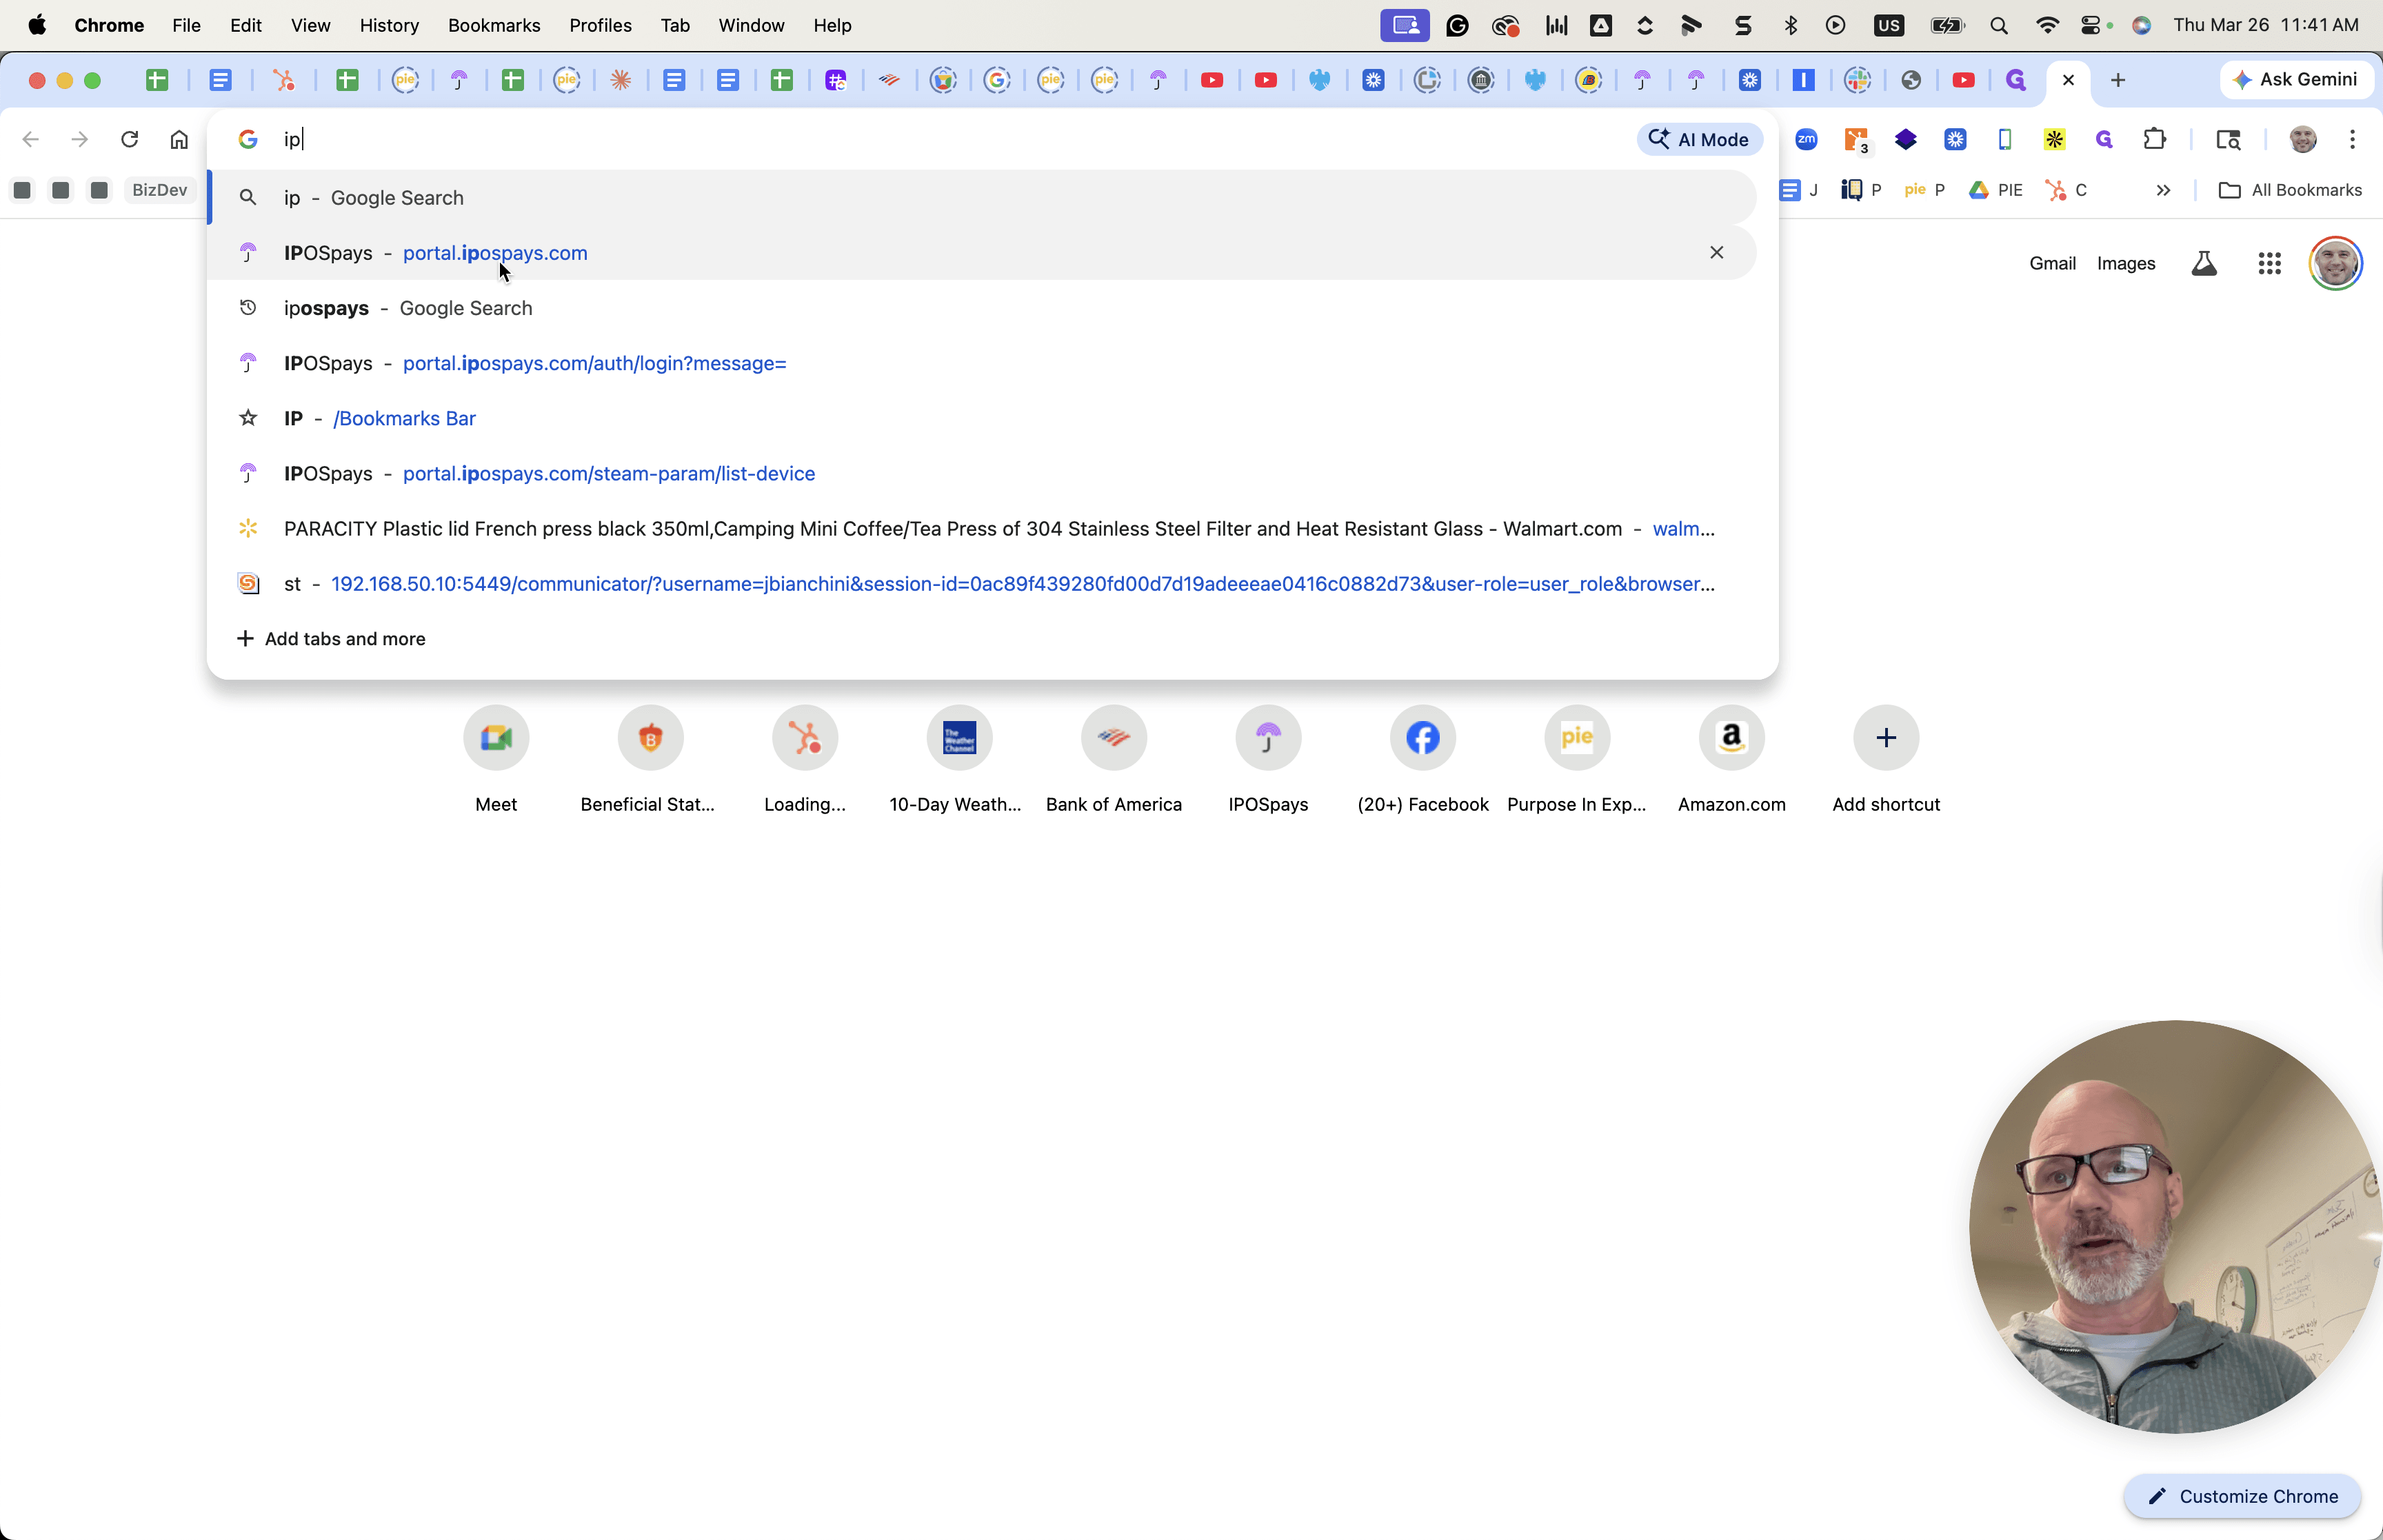The height and width of the screenshot is (1540, 2383).
Task: Click Add shortcut
Action: point(1886,759)
